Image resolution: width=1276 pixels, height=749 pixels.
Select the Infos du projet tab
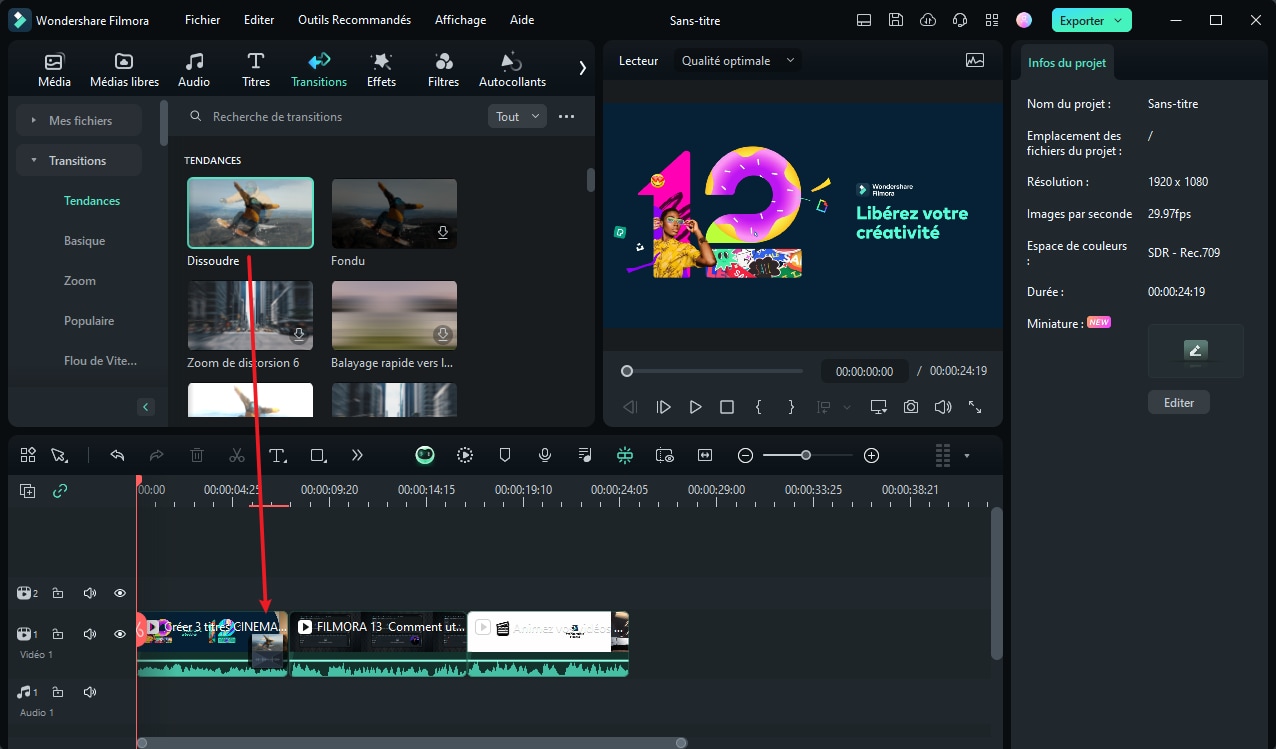click(x=1067, y=62)
